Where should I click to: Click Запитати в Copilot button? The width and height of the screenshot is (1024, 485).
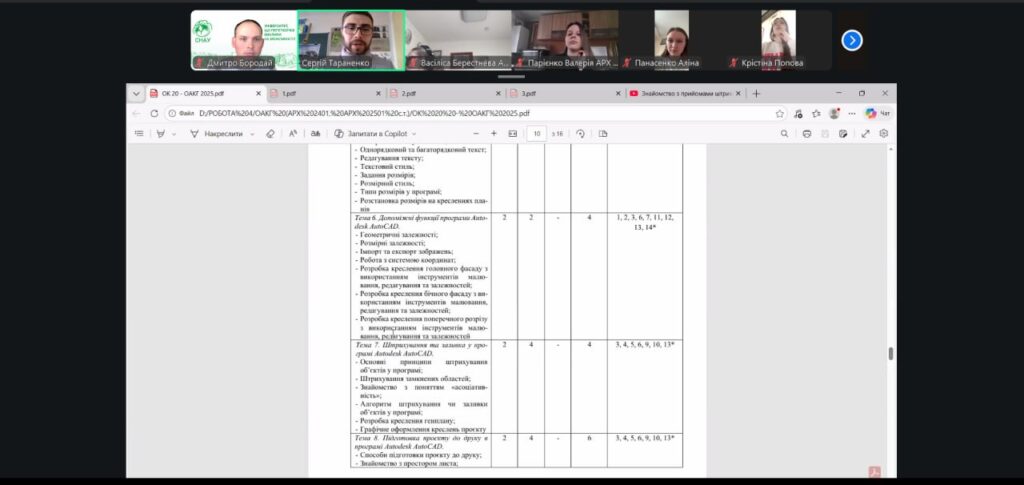(375, 133)
